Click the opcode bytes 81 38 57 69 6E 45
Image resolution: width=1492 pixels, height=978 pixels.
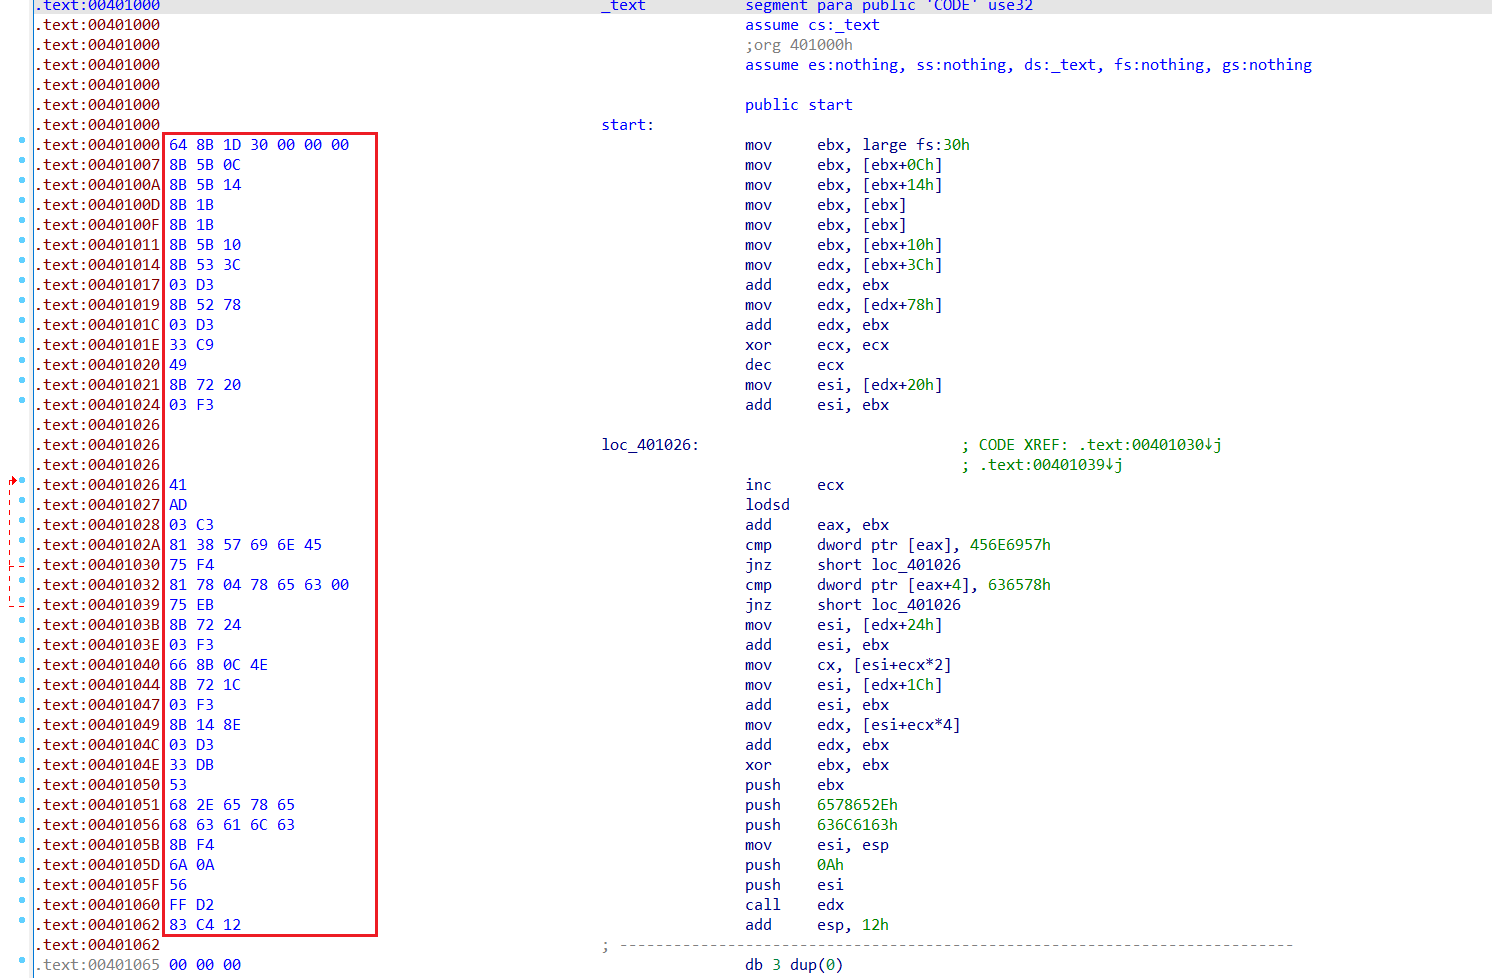(x=246, y=545)
